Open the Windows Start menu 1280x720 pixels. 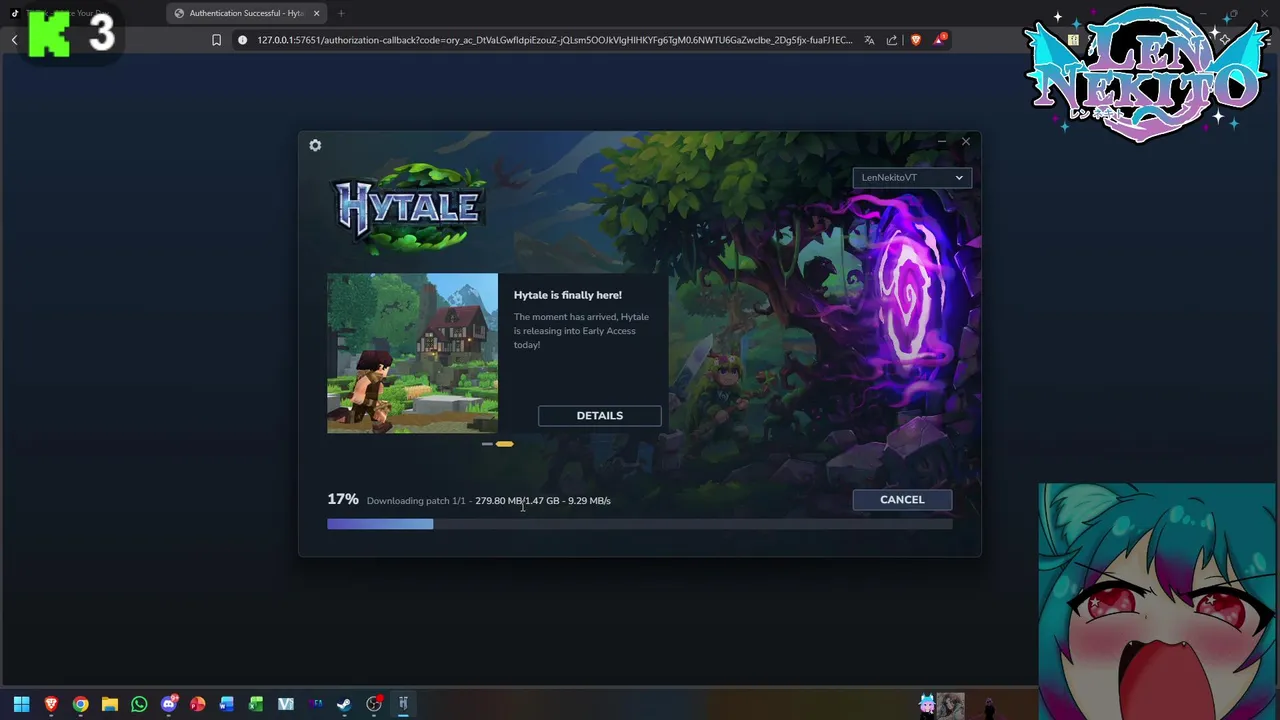pyautogui.click(x=21, y=704)
